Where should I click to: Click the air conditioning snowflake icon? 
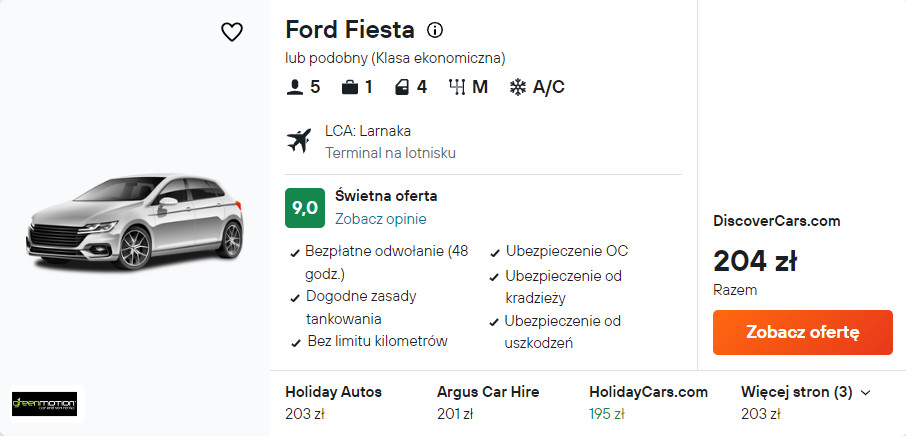pos(518,87)
